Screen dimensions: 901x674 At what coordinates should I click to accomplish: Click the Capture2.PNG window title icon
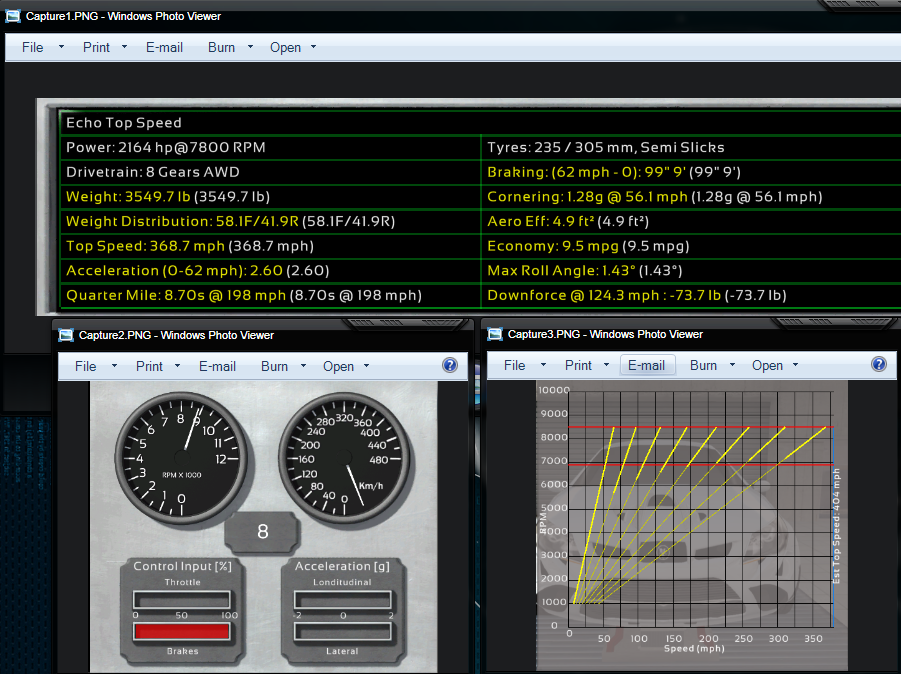pos(66,335)
